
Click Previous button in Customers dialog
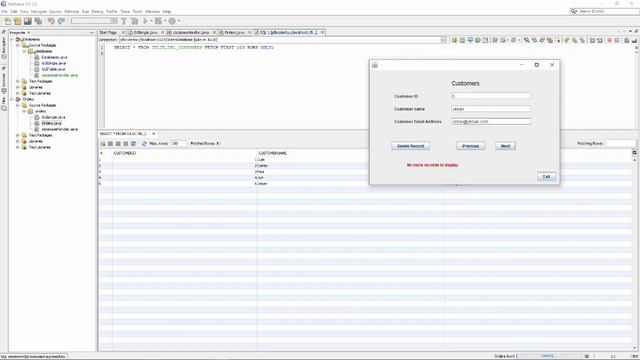(x=471, y=146)
